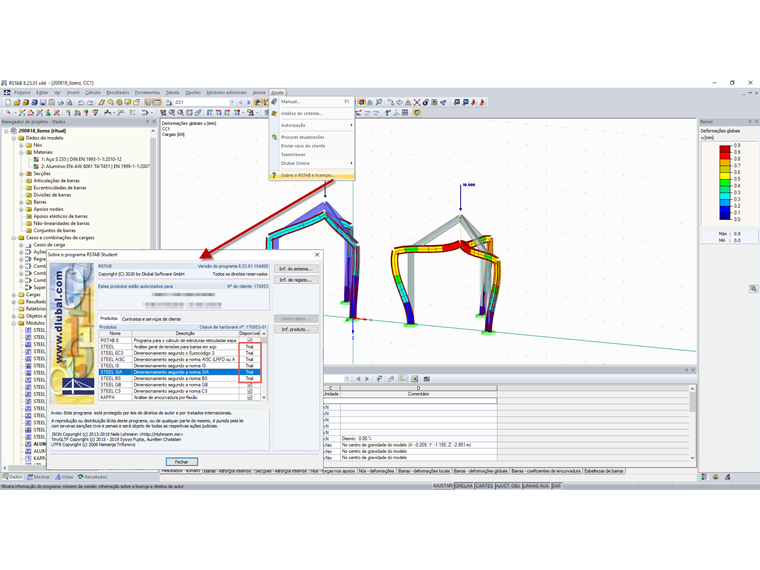Click the Inf. produto button
Viewport: 760px width, 570px height.
[x=296, y=329]
